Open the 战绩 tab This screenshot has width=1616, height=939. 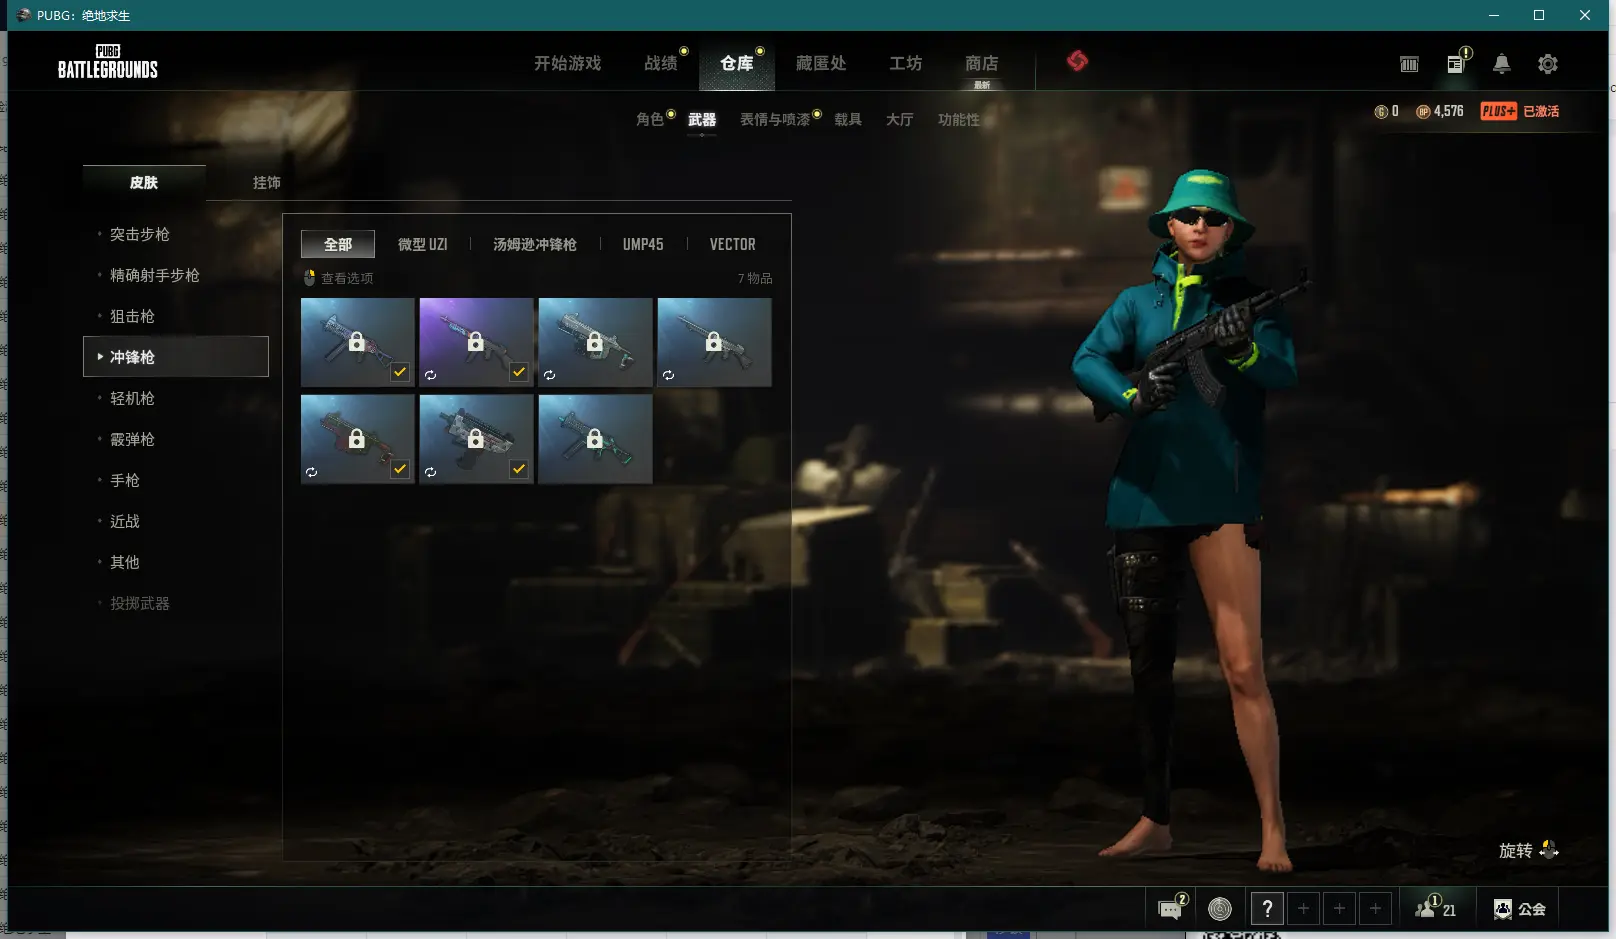[660, 63]
